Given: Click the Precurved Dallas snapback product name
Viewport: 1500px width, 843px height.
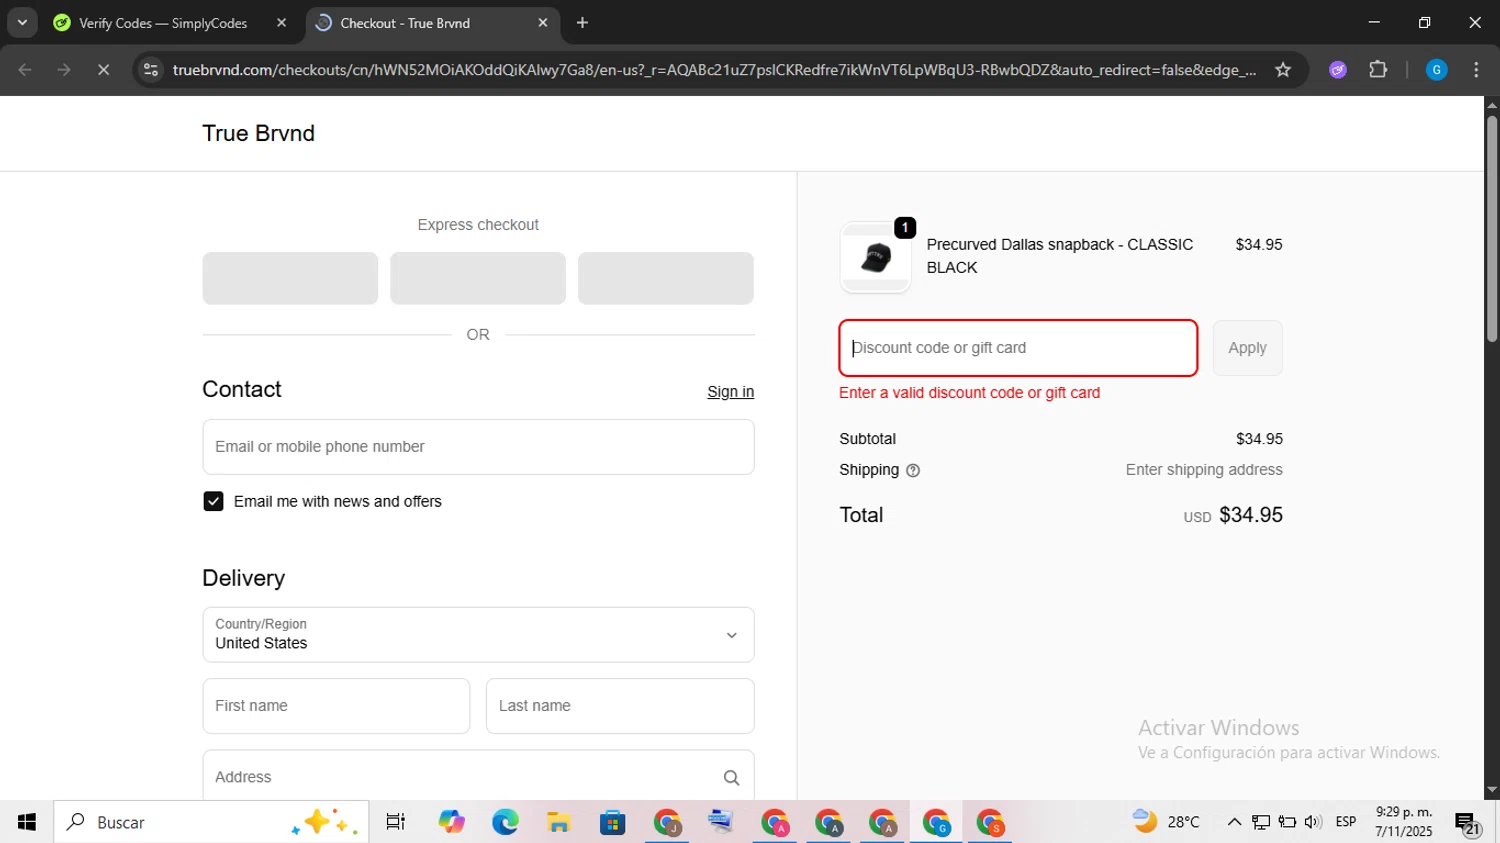Looking at the screenshot, I should (1060, 256).
